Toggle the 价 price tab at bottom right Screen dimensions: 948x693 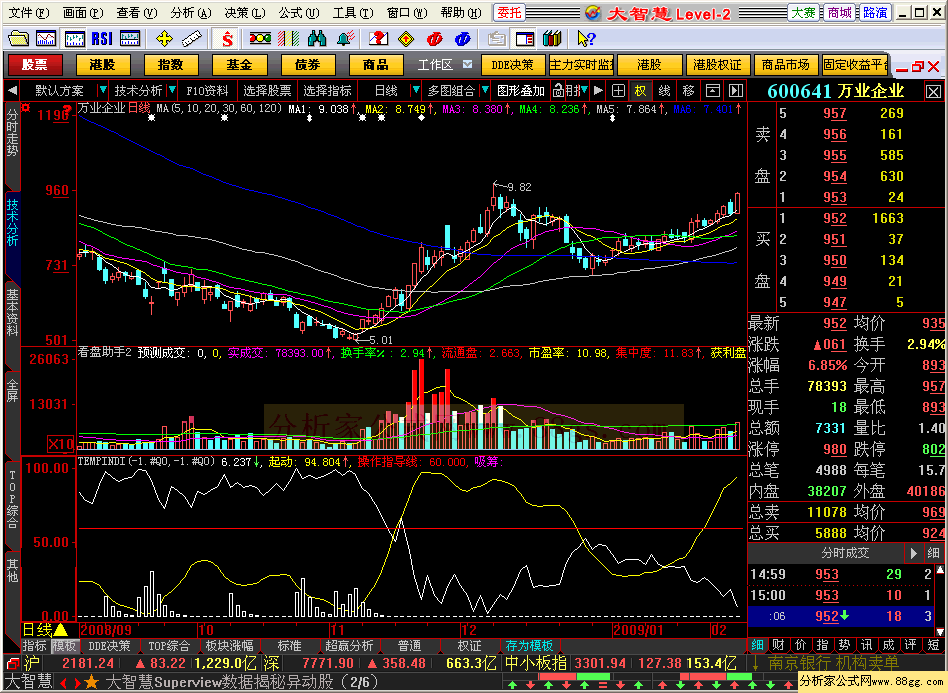coord(800,645)
